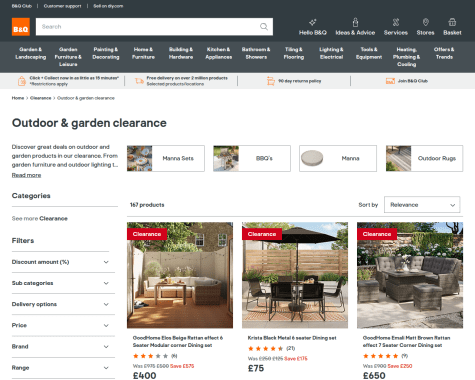
Task: Click the search magnifier icon
Action: [x=264, y=27]
